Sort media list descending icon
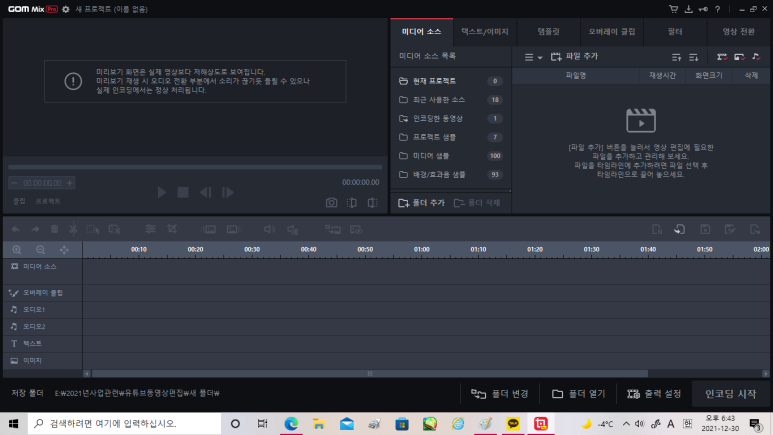 pos(693,57)
